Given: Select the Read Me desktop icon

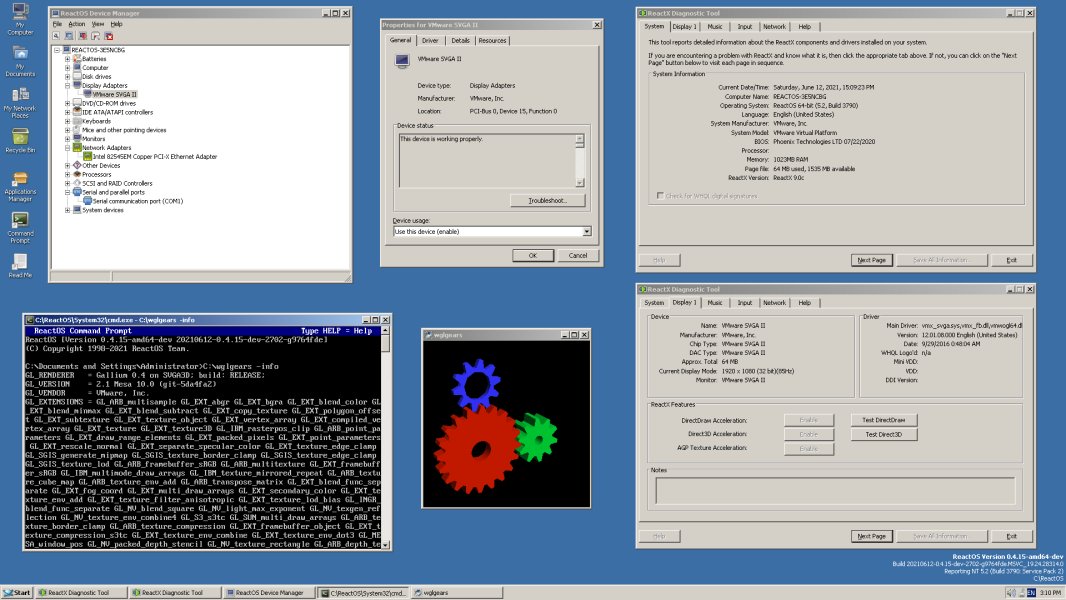Looking at the screenshot, I should pos(20,266).
